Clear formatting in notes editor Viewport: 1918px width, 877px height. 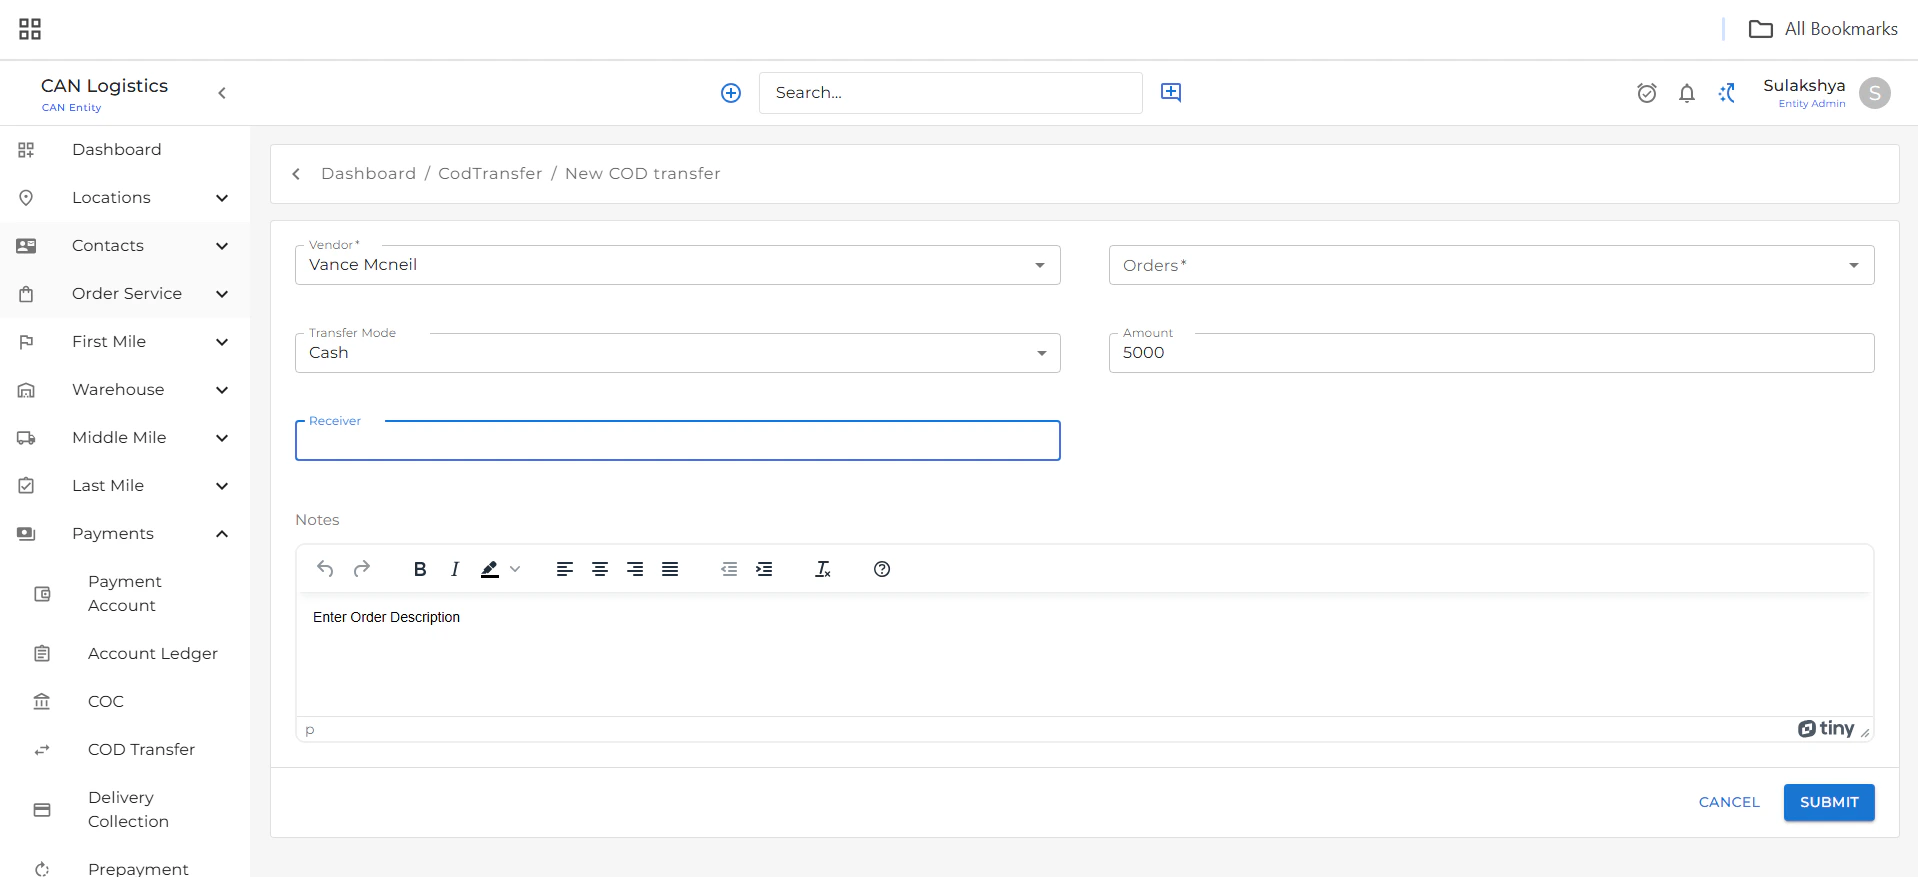pos(823,569)
